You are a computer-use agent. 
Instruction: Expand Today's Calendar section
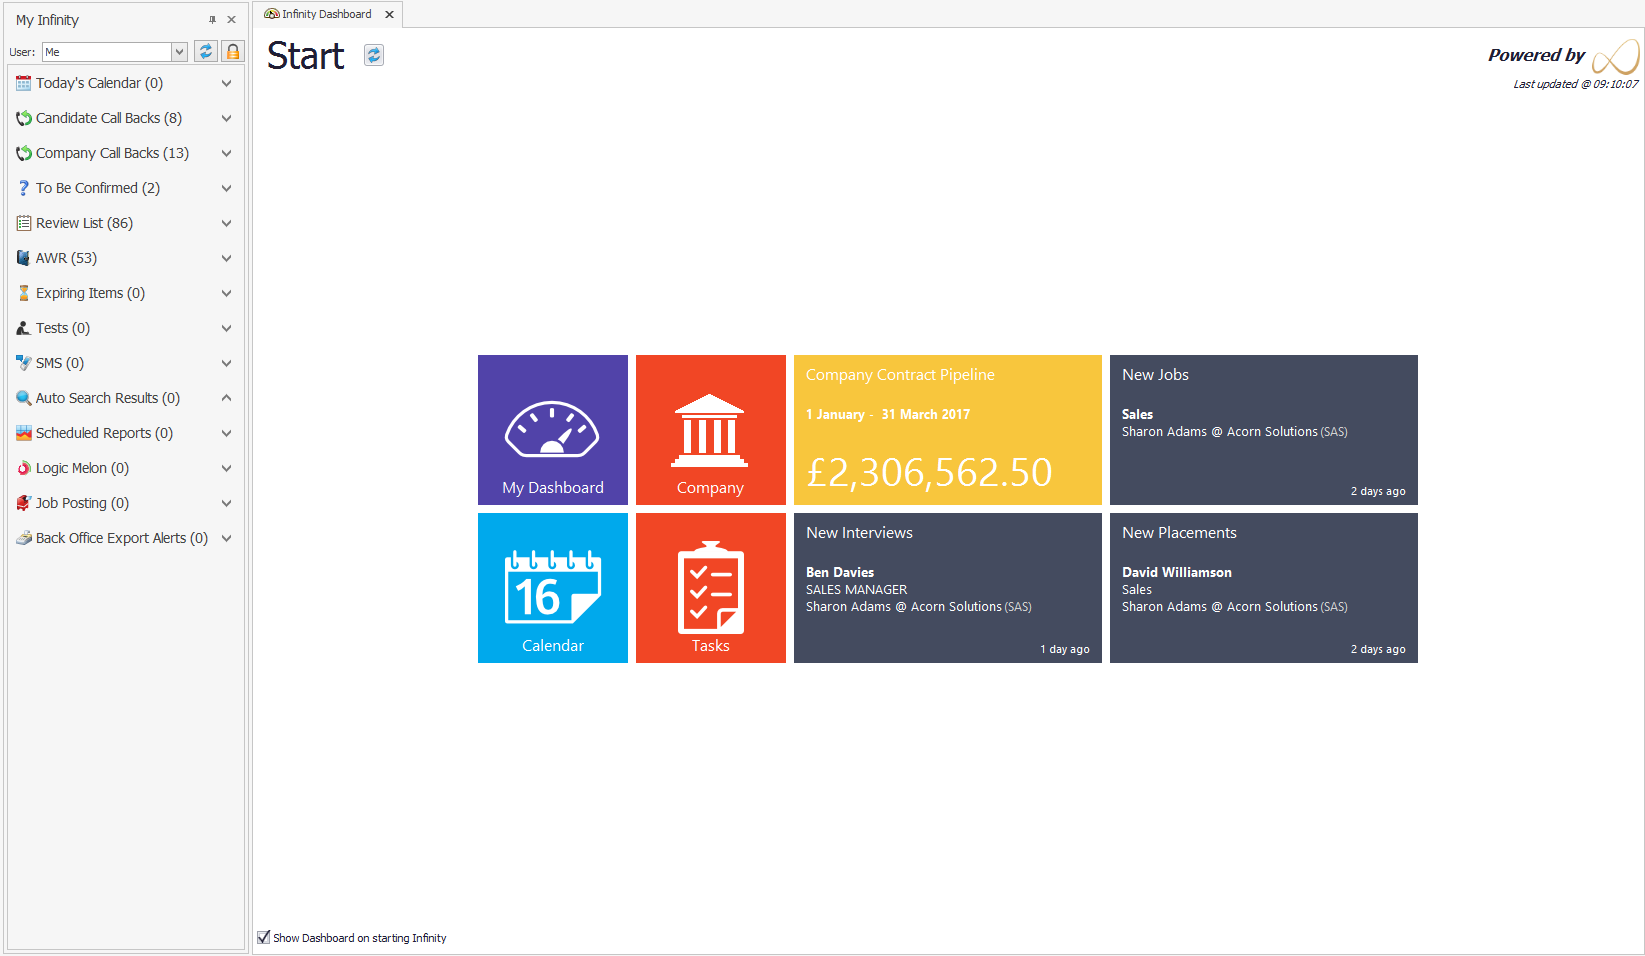(227, 83)
